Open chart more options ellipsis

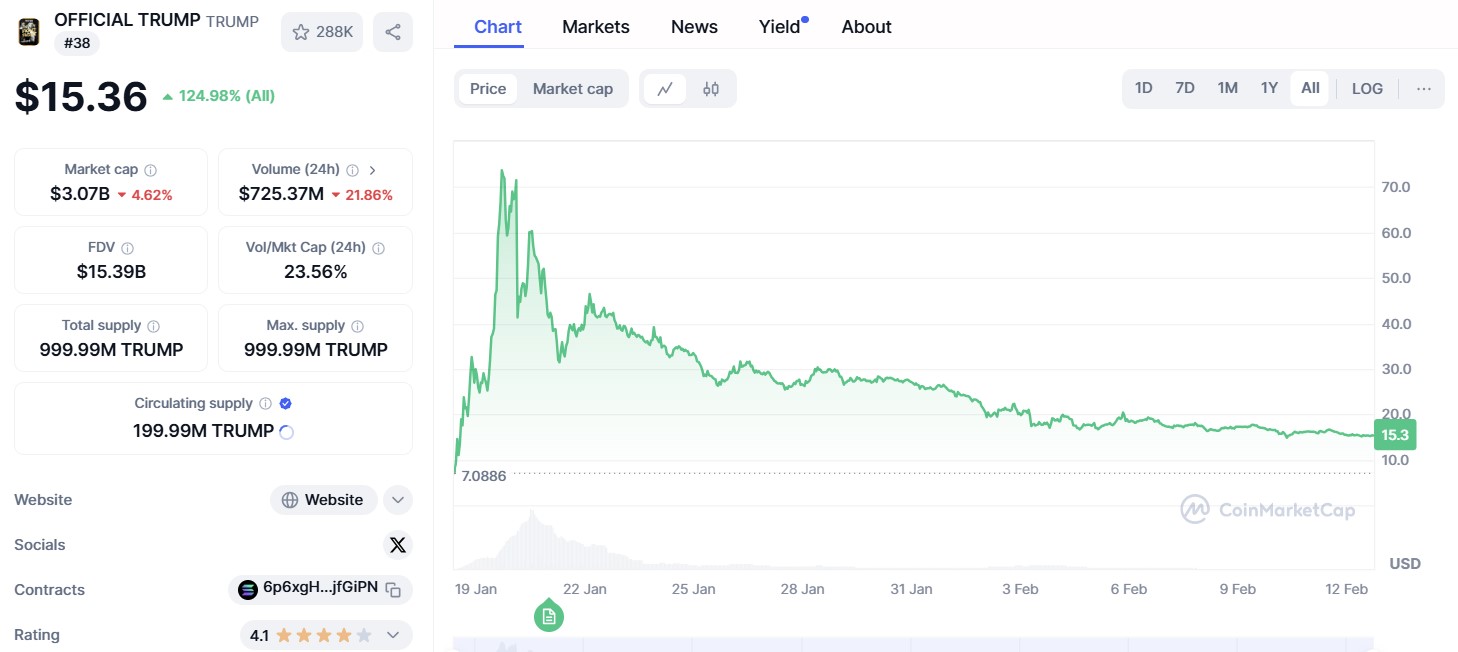click(1424, 88)
